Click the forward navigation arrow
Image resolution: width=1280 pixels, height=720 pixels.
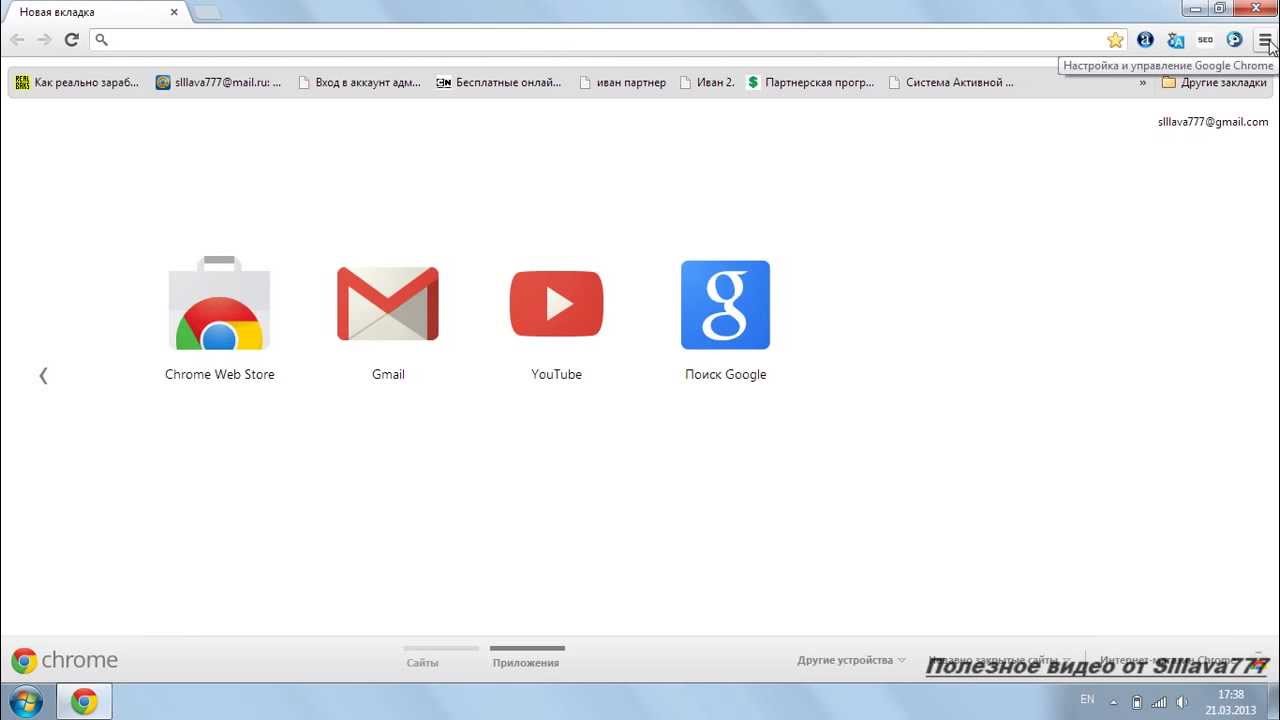(44, 40)
